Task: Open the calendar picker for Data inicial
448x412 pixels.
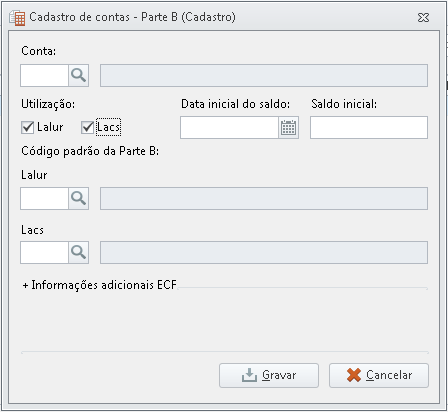Action: pos(288,127)
